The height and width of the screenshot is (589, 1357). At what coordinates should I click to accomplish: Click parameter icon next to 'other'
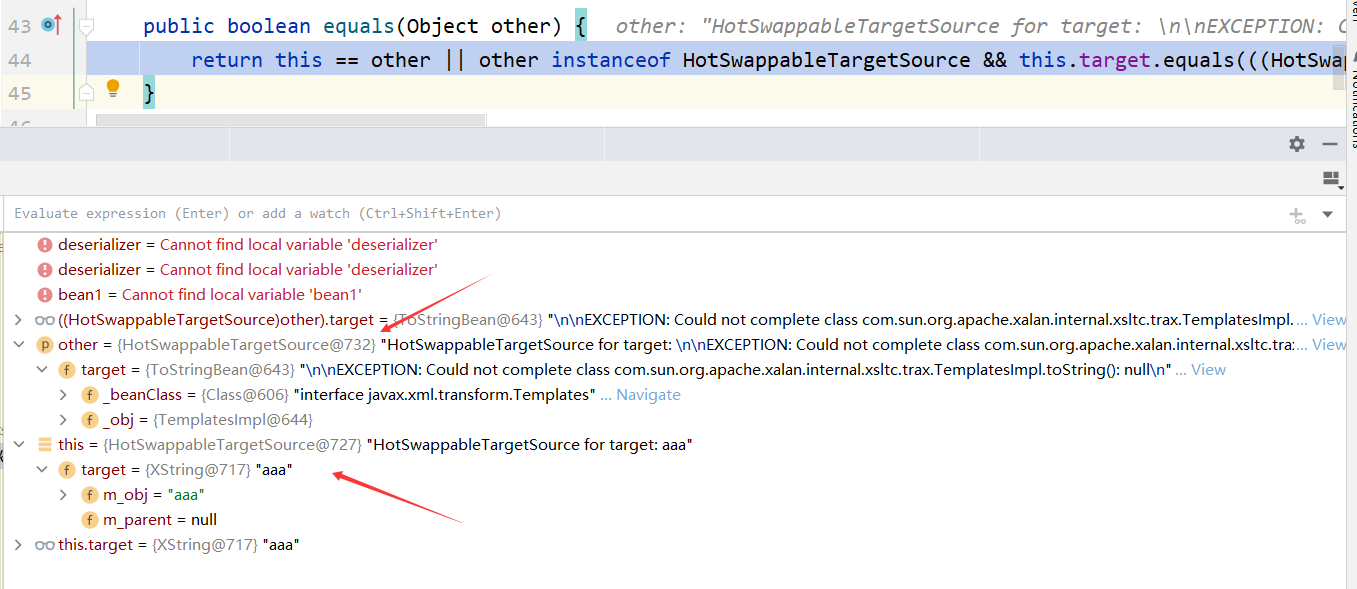[44, 345]
